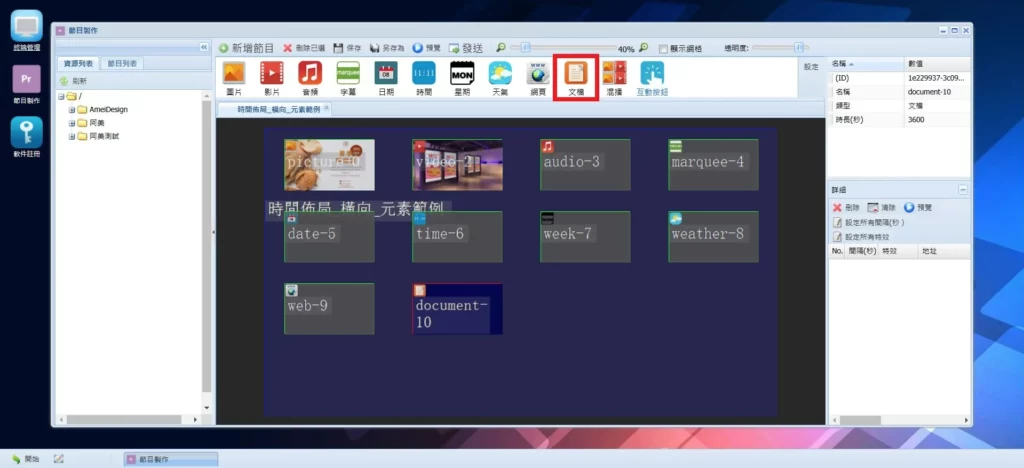
Task: Choose the 網頁 (web page) icon
Action: (x=539, y=75)
